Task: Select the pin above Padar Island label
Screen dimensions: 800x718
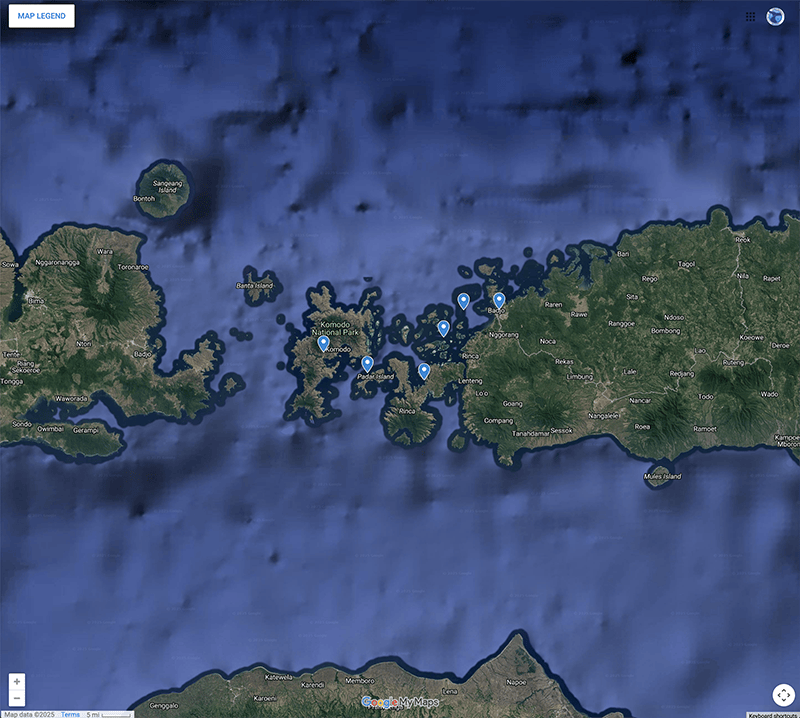Action: tap(367, 363)
